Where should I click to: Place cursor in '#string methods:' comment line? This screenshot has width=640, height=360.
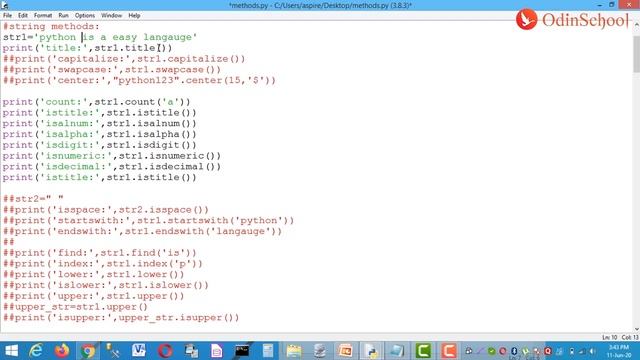(x=51, y=27)
